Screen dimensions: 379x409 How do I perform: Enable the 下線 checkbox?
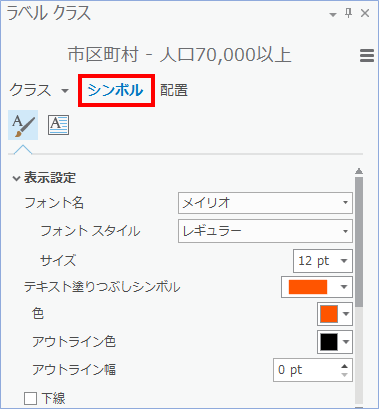[x=30, y=398]
